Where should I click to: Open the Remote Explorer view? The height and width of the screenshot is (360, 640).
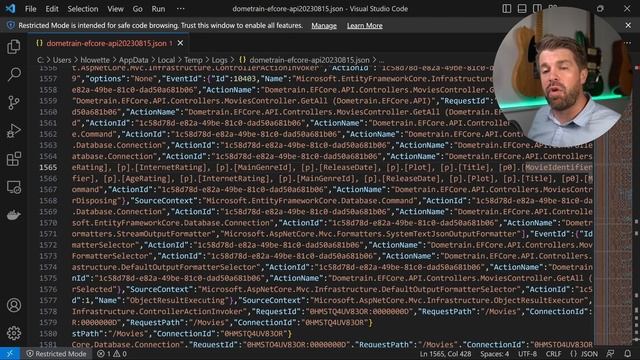pos(14,187)
